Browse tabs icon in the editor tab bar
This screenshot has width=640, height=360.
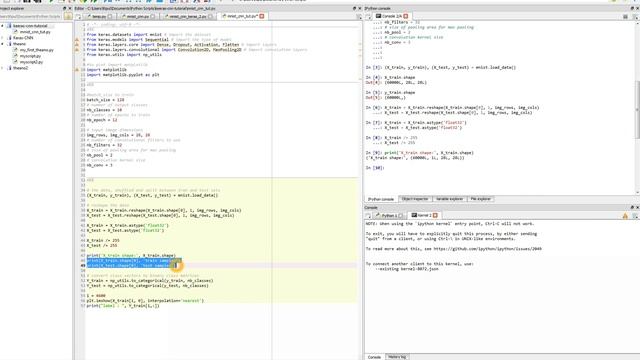coord(78,16)
